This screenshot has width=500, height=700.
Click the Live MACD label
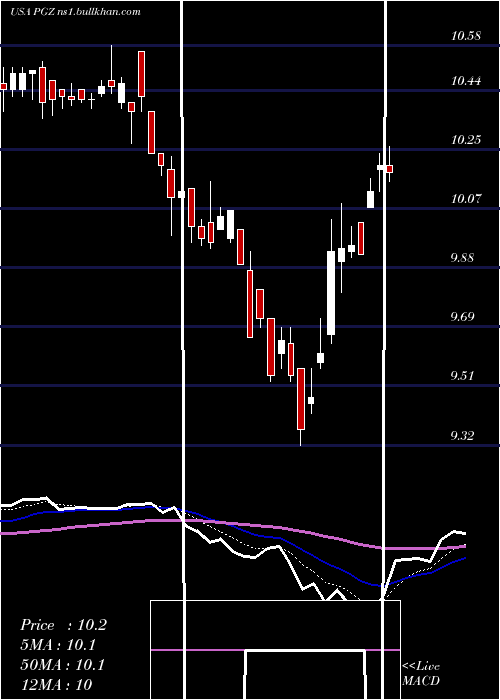tap(421, 673)
